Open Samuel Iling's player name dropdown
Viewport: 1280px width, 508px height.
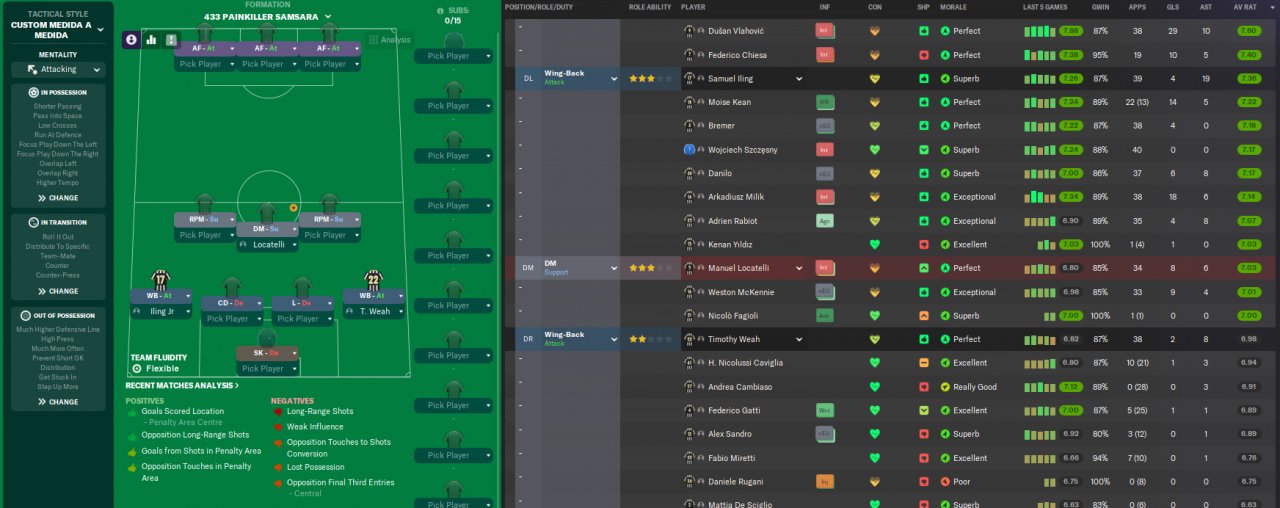[x=799, y=79]
